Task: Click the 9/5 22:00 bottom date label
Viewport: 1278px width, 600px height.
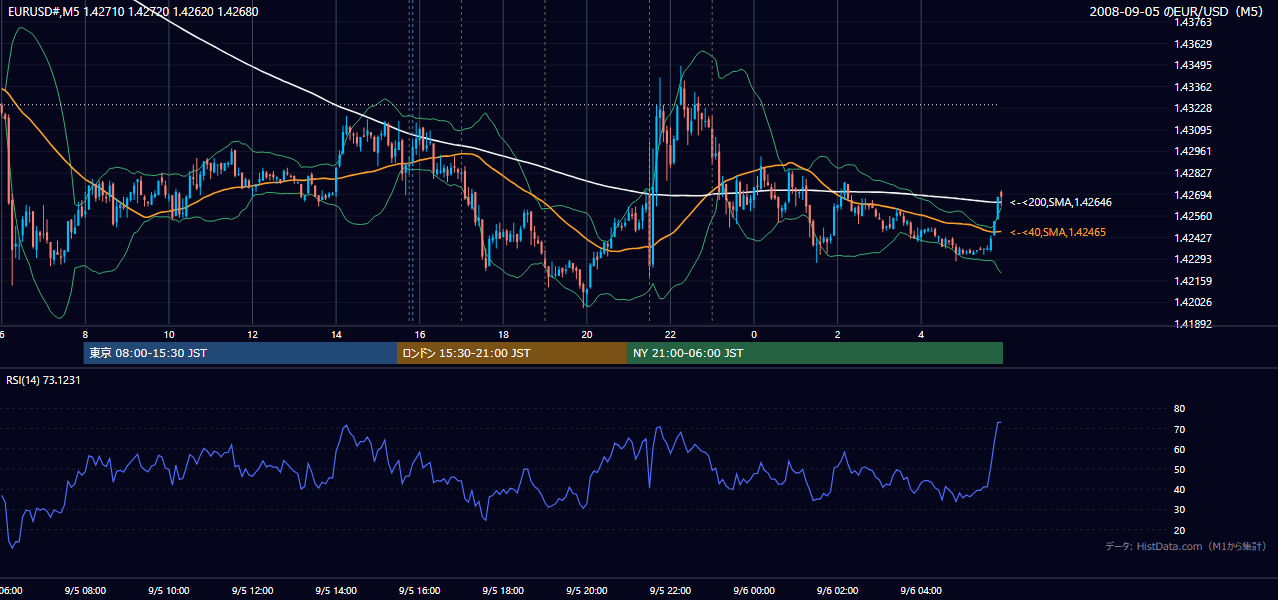Action: tap(670, 591)
